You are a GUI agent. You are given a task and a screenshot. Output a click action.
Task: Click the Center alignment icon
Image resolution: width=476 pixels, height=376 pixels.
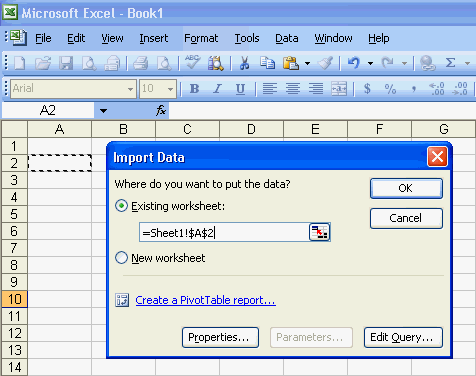pos(293,89)
